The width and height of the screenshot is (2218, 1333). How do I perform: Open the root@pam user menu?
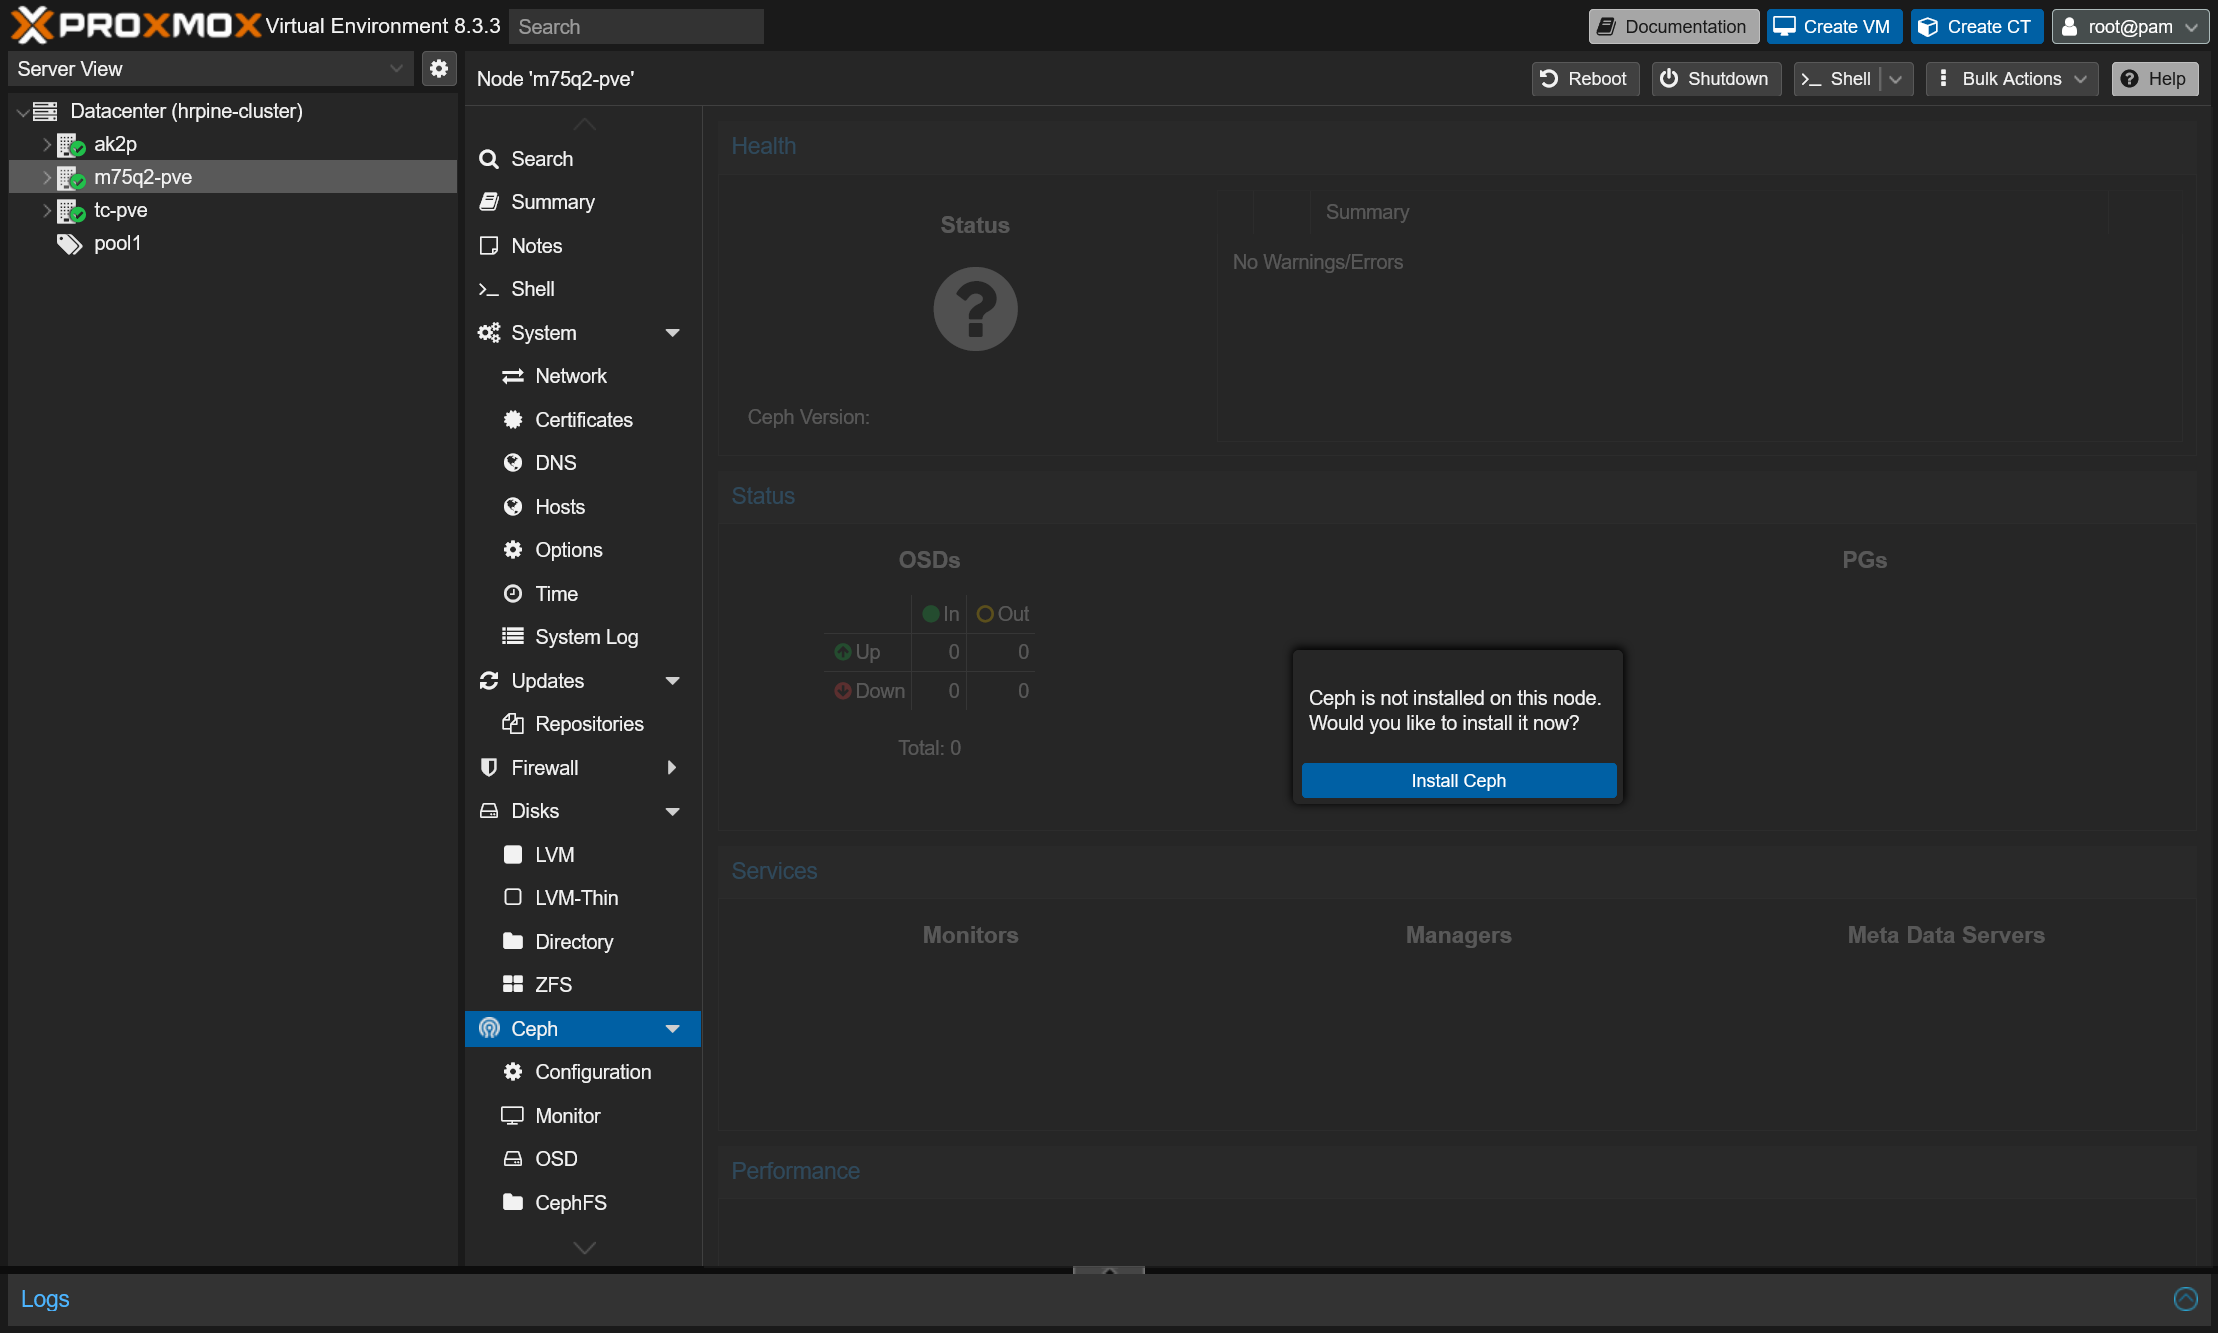click(2130, 27)
